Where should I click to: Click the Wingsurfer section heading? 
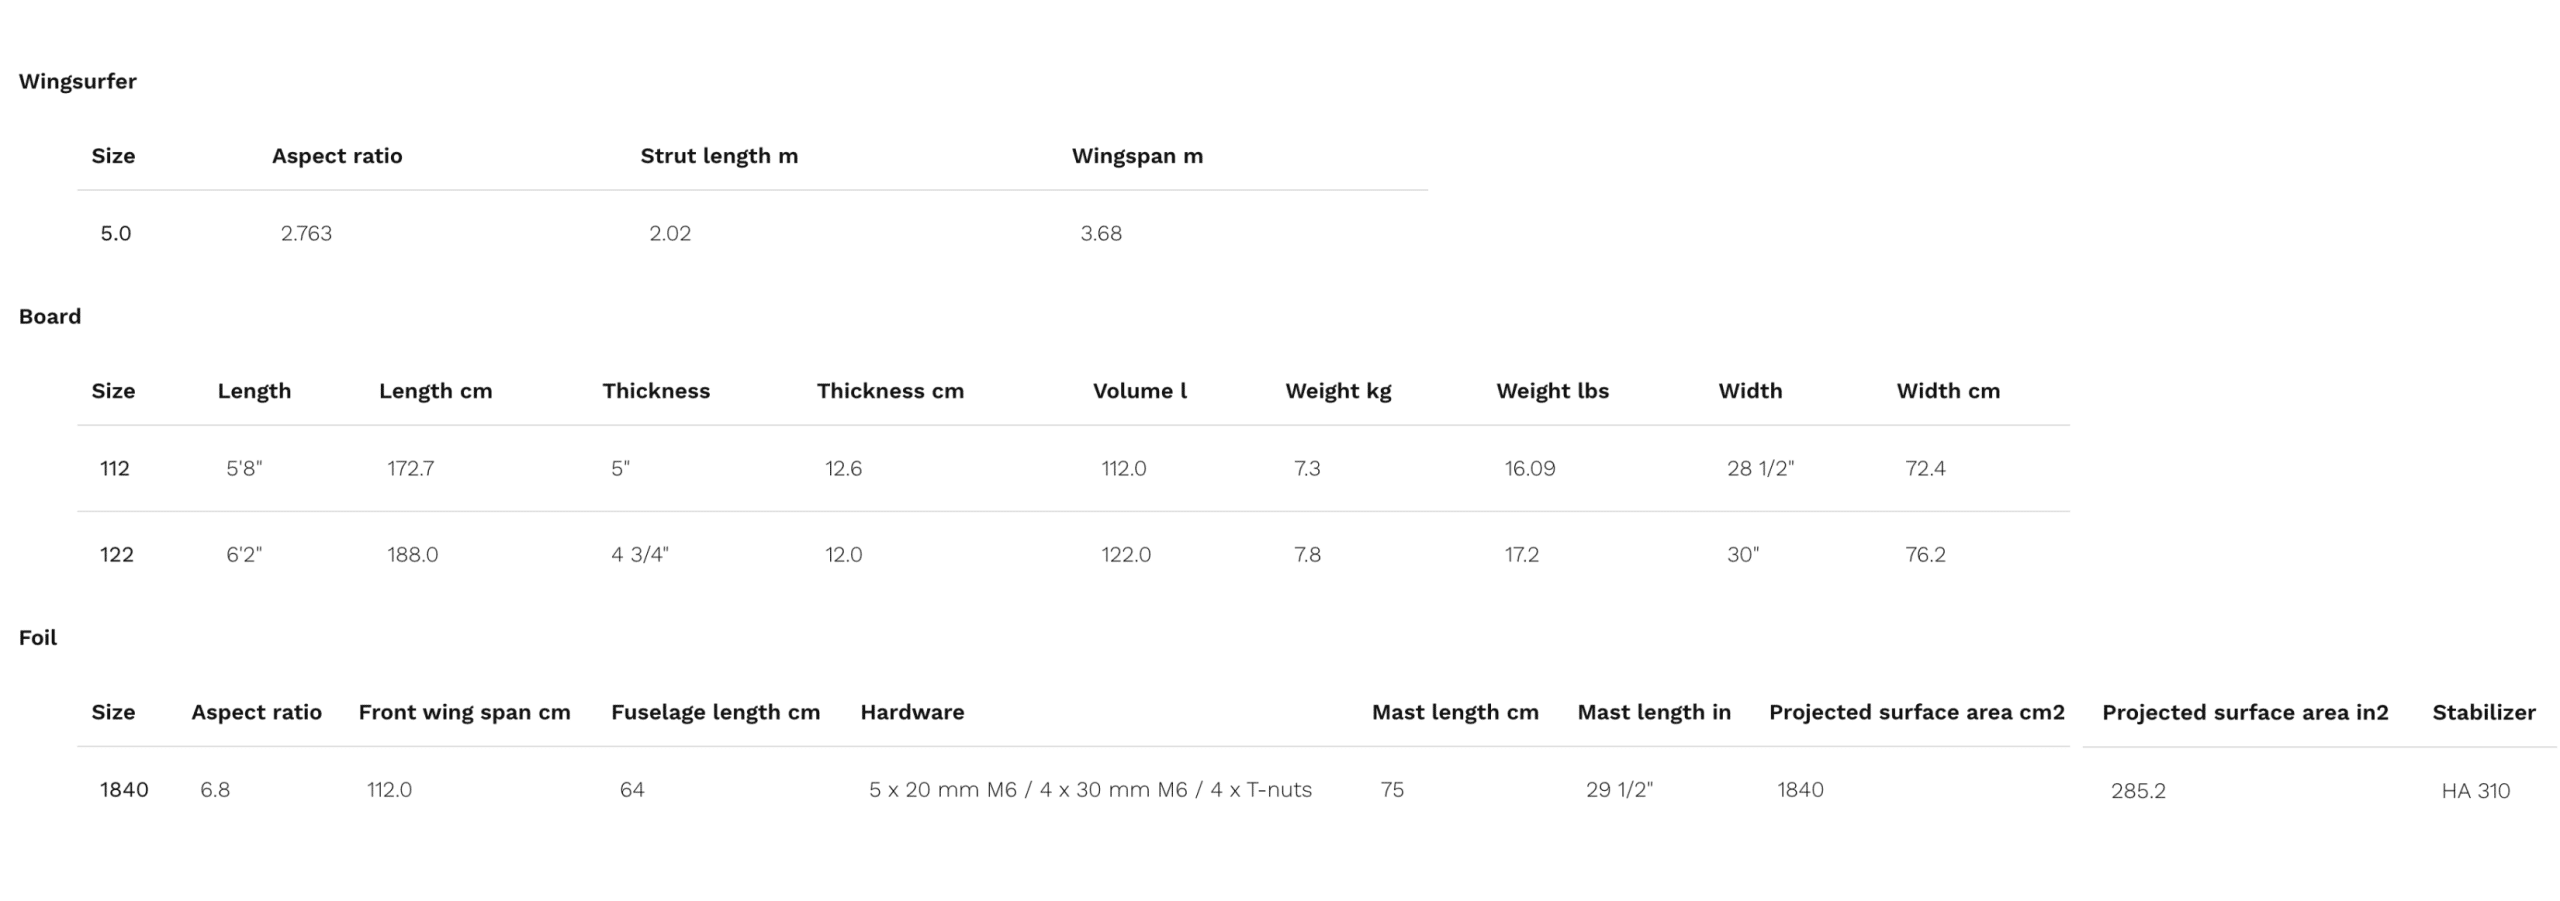(x=77, y=81)
